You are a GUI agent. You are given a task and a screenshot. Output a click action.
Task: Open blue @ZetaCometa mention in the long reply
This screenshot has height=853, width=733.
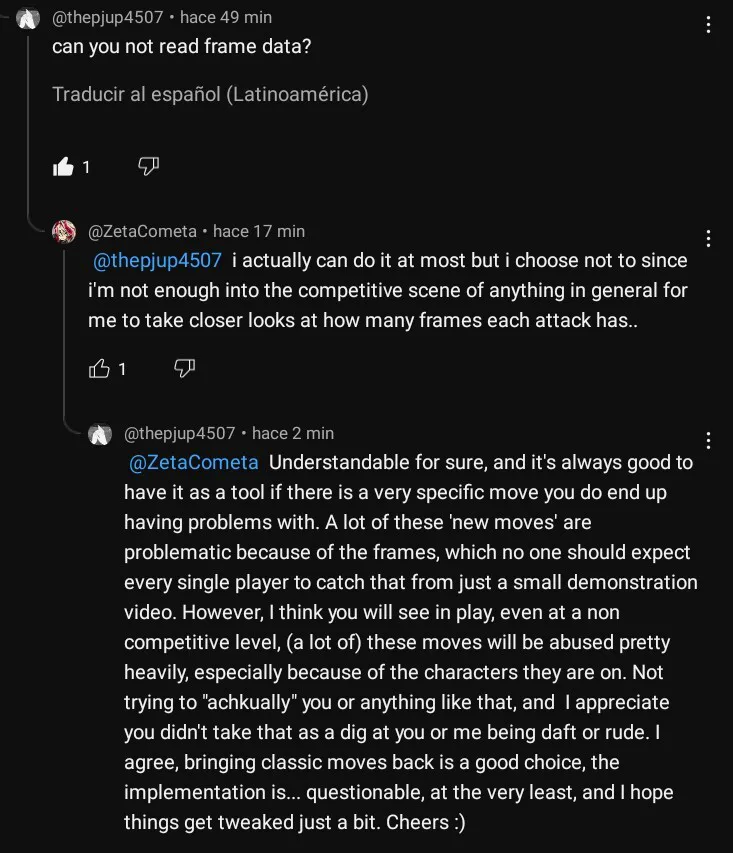(194, 463)
